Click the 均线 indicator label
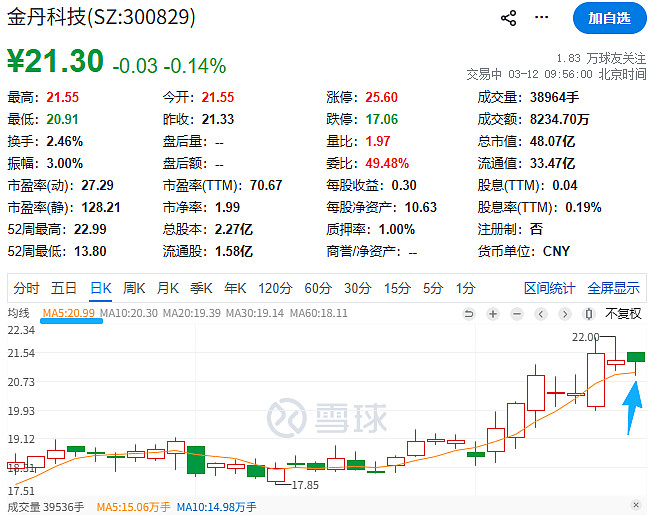 tap(18, 313)
